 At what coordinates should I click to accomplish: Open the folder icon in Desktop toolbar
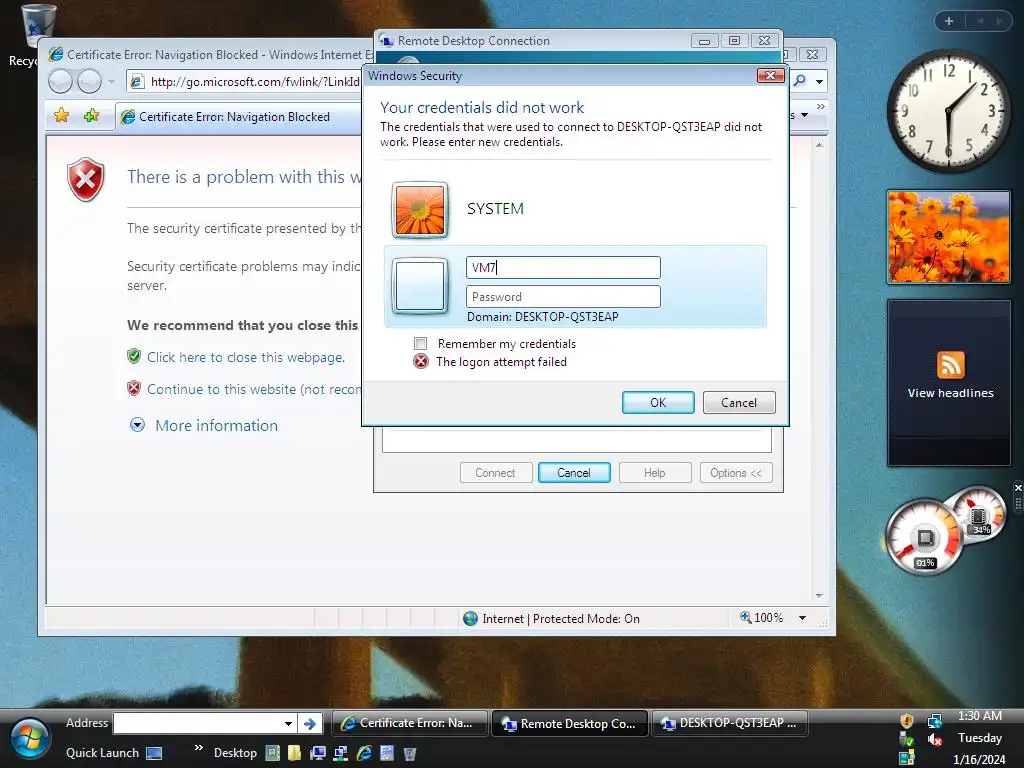295,753
